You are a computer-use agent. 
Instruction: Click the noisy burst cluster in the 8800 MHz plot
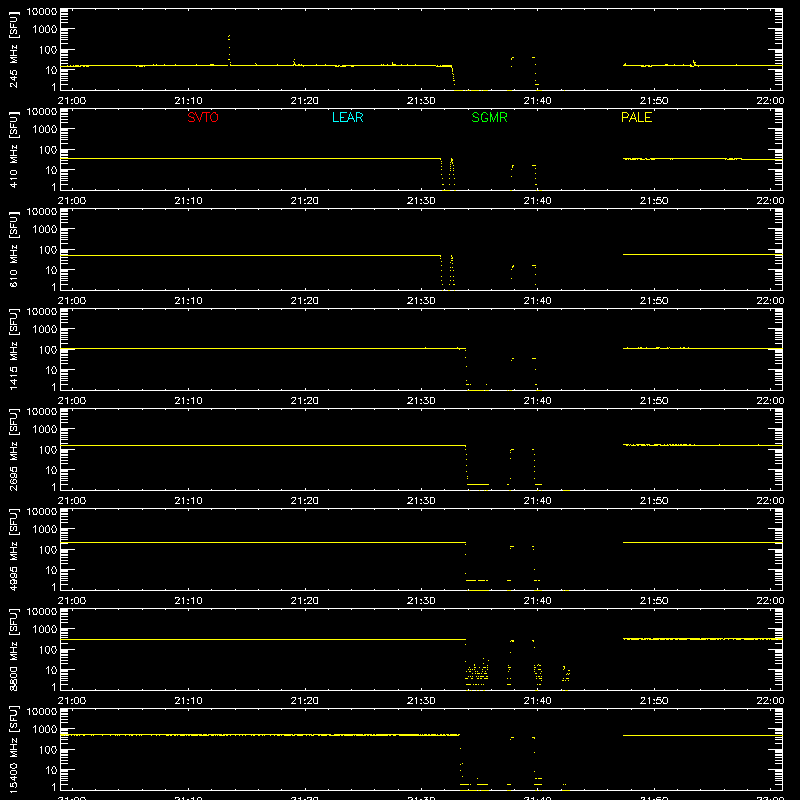click(477, 672)
